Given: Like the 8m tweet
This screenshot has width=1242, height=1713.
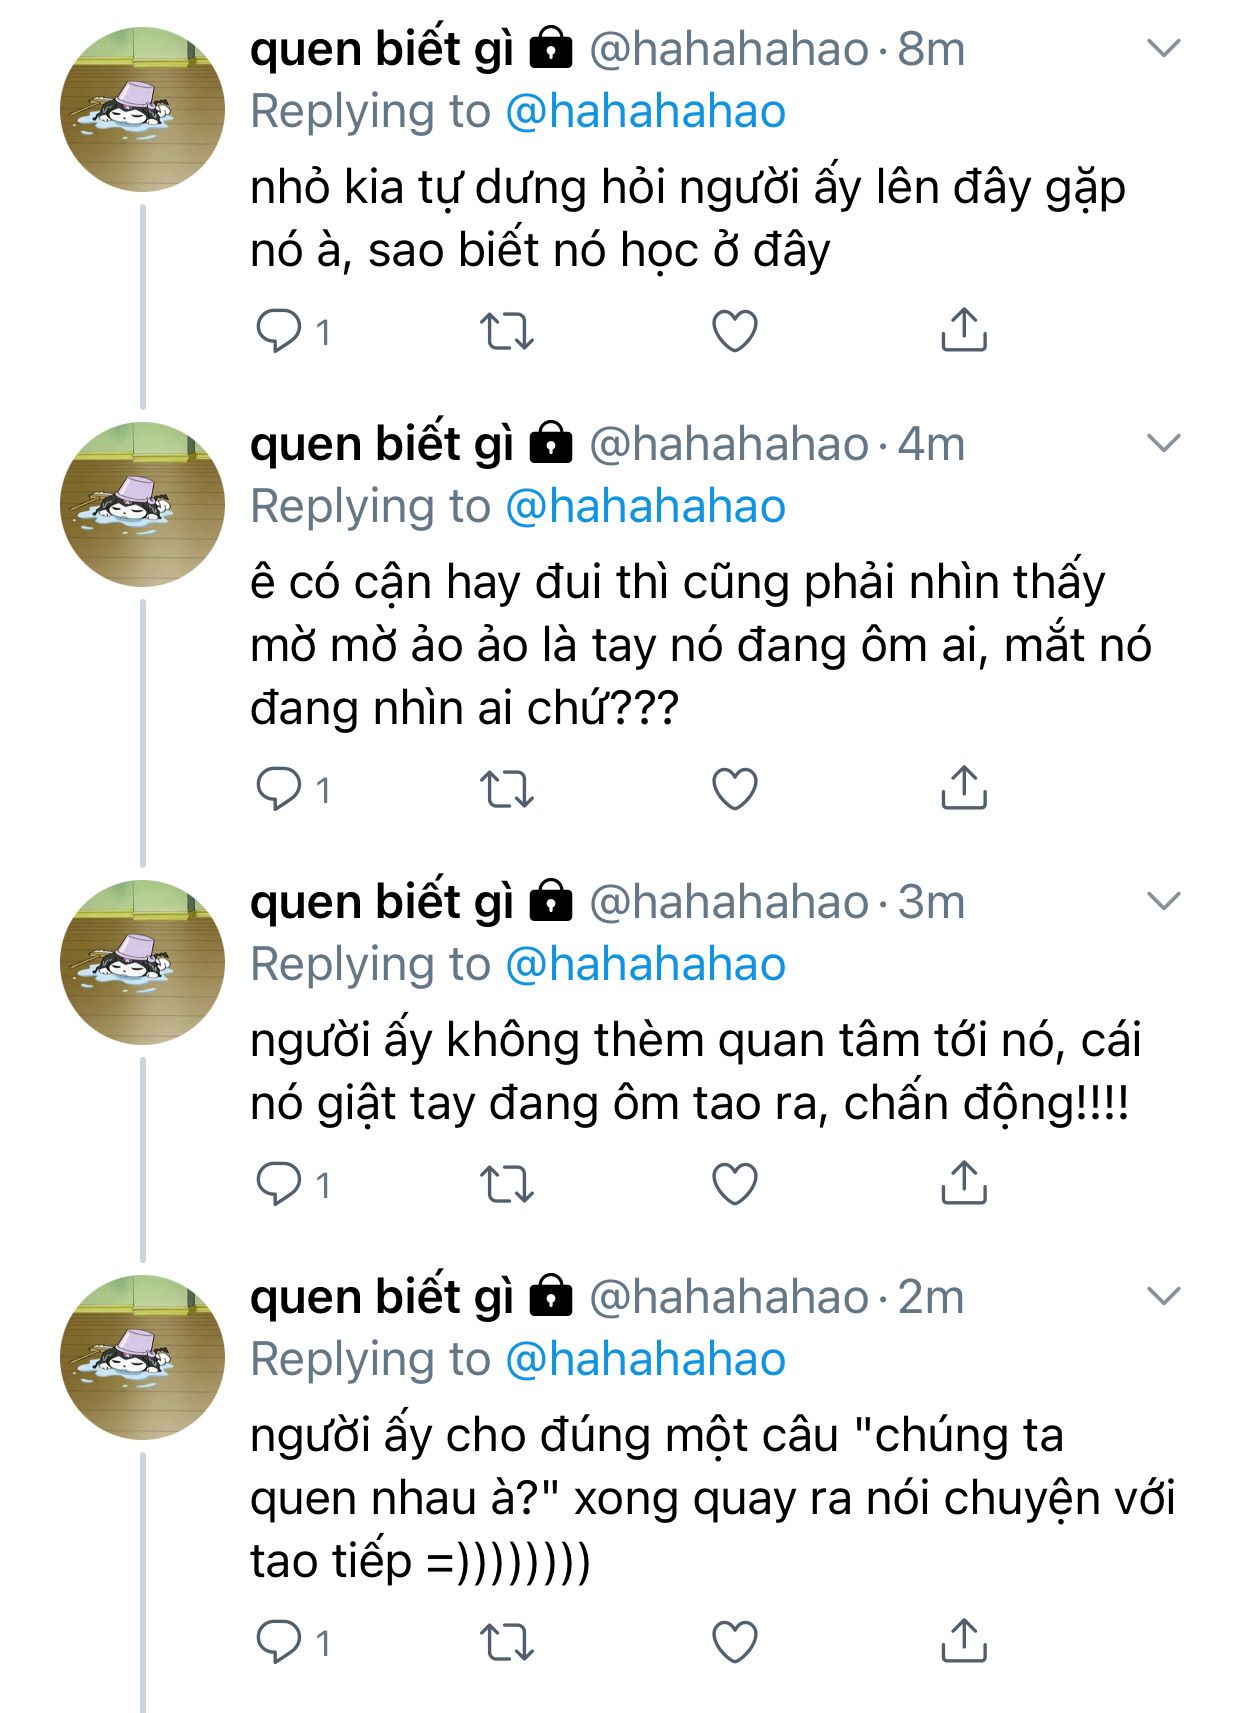Looking at the screenshot, I should coord(735,331).
